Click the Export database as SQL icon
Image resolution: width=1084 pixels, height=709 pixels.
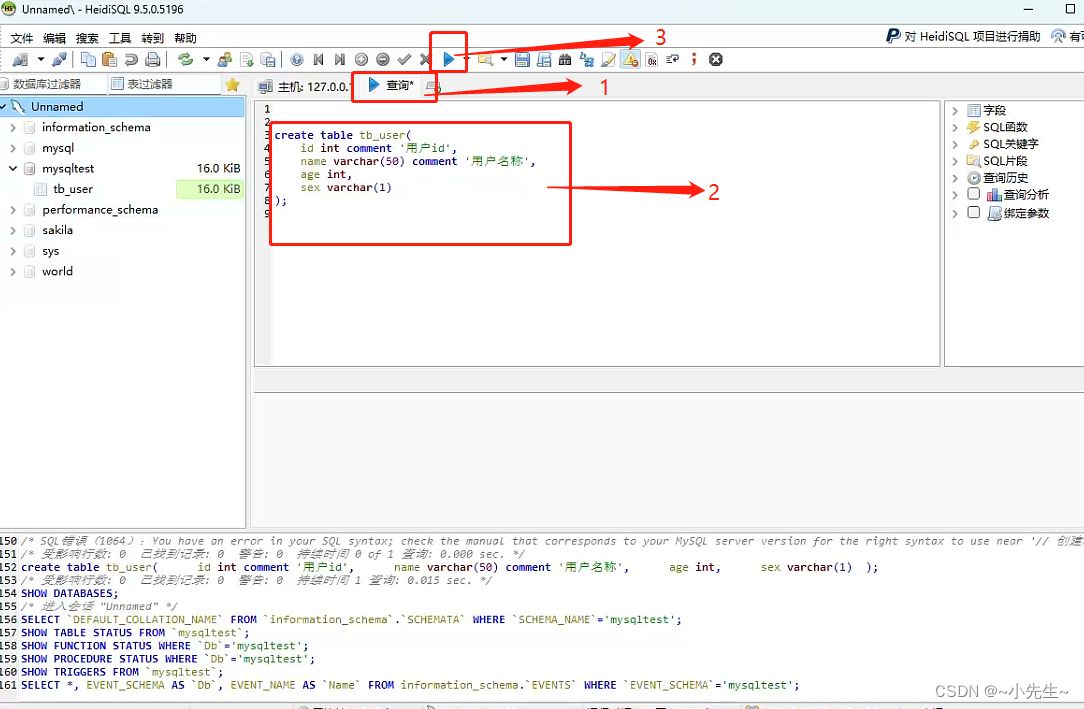click(268, 60)
